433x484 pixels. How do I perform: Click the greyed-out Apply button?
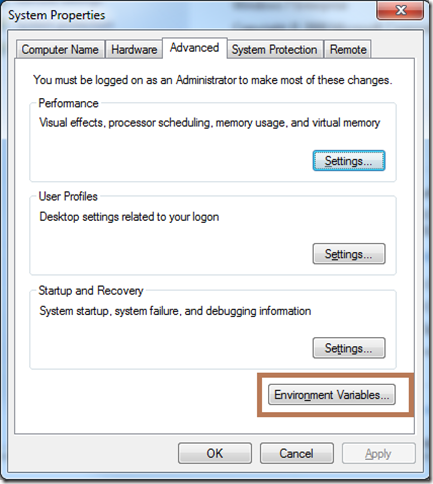[x=379, y=453]
